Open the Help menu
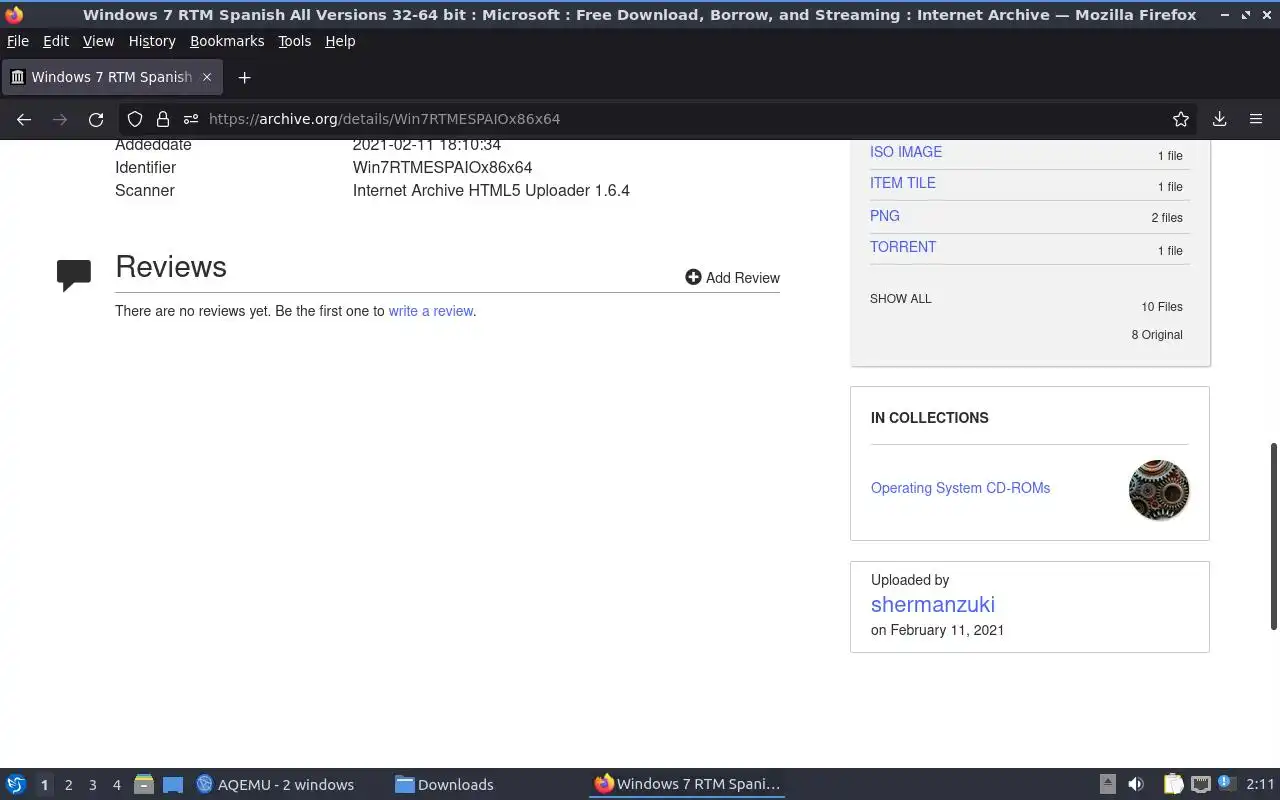Image resolution: width=1280 pixels, height=800 pixels. pyautogui.click(x=340, y=41)
